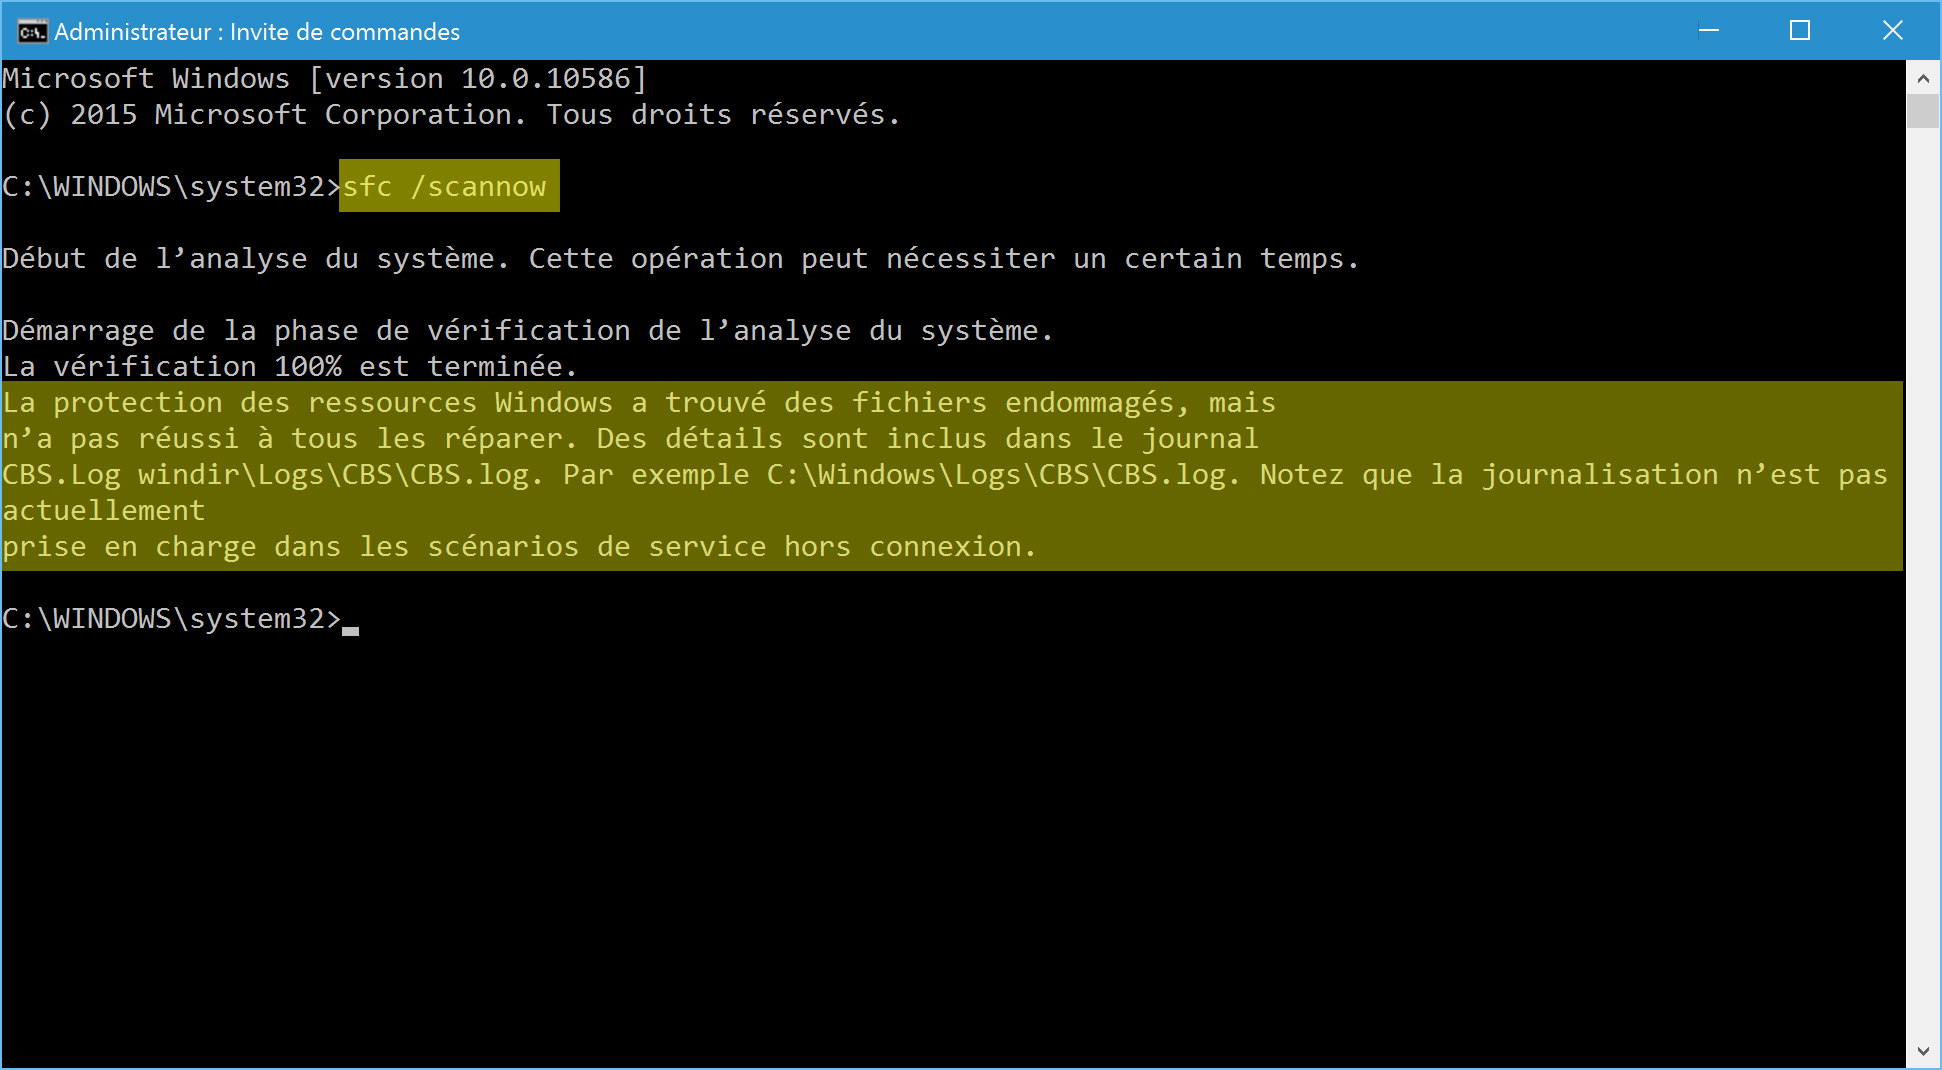Click the highlighted sfc /scannow command
Viewport: 1942px width, 1070px height.
click(x=449, y=186)
